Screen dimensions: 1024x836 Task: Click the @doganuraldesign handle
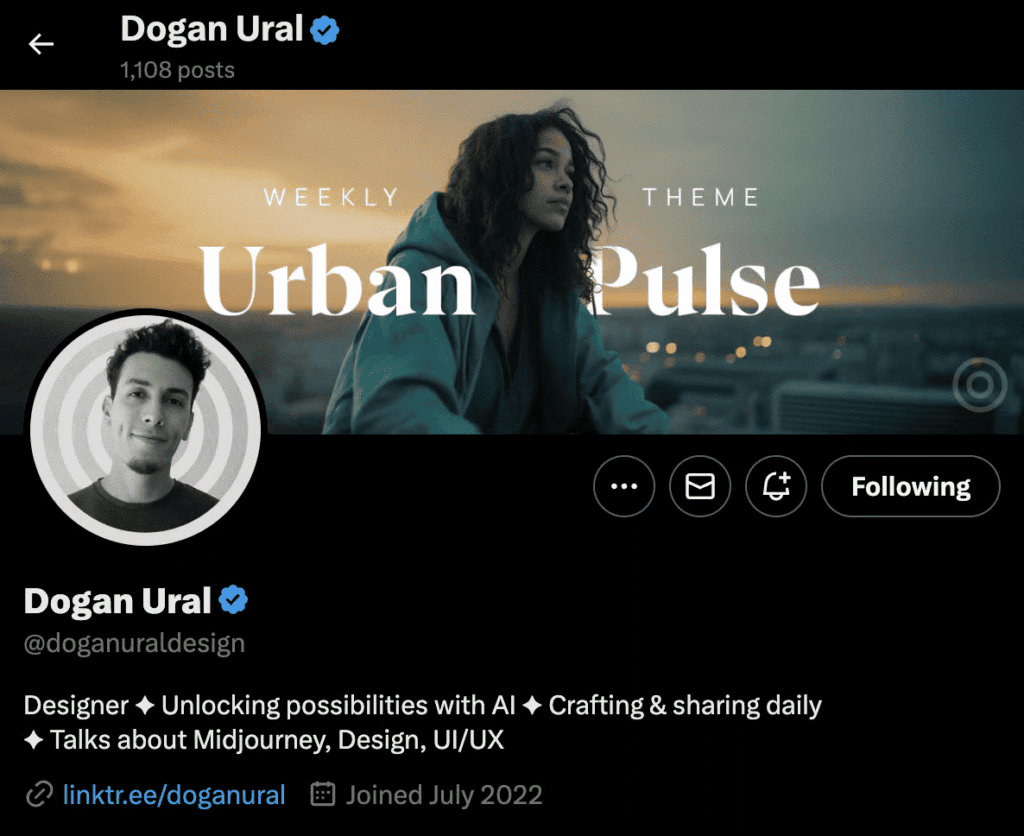pyautogui.click(x=135, y=643)
